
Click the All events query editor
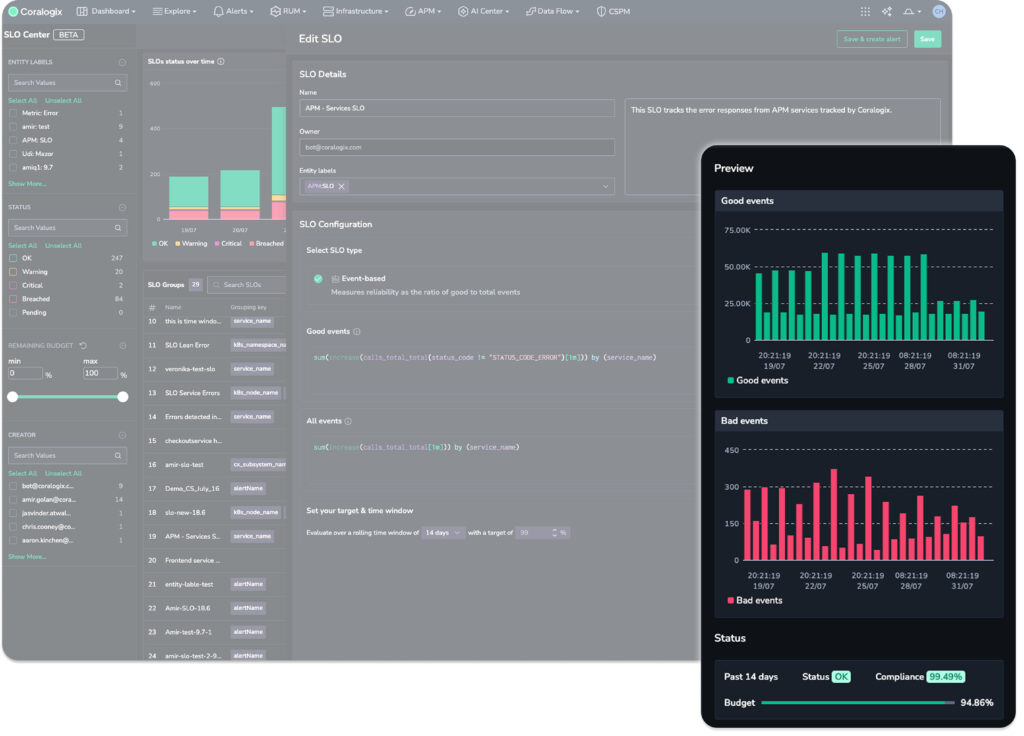500,461
